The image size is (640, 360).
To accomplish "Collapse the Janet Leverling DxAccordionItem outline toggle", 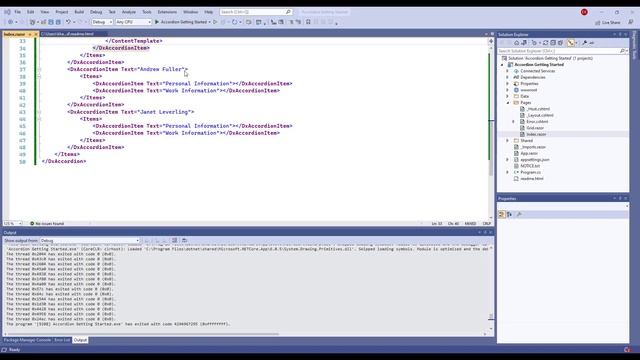I will coord(39,112).
